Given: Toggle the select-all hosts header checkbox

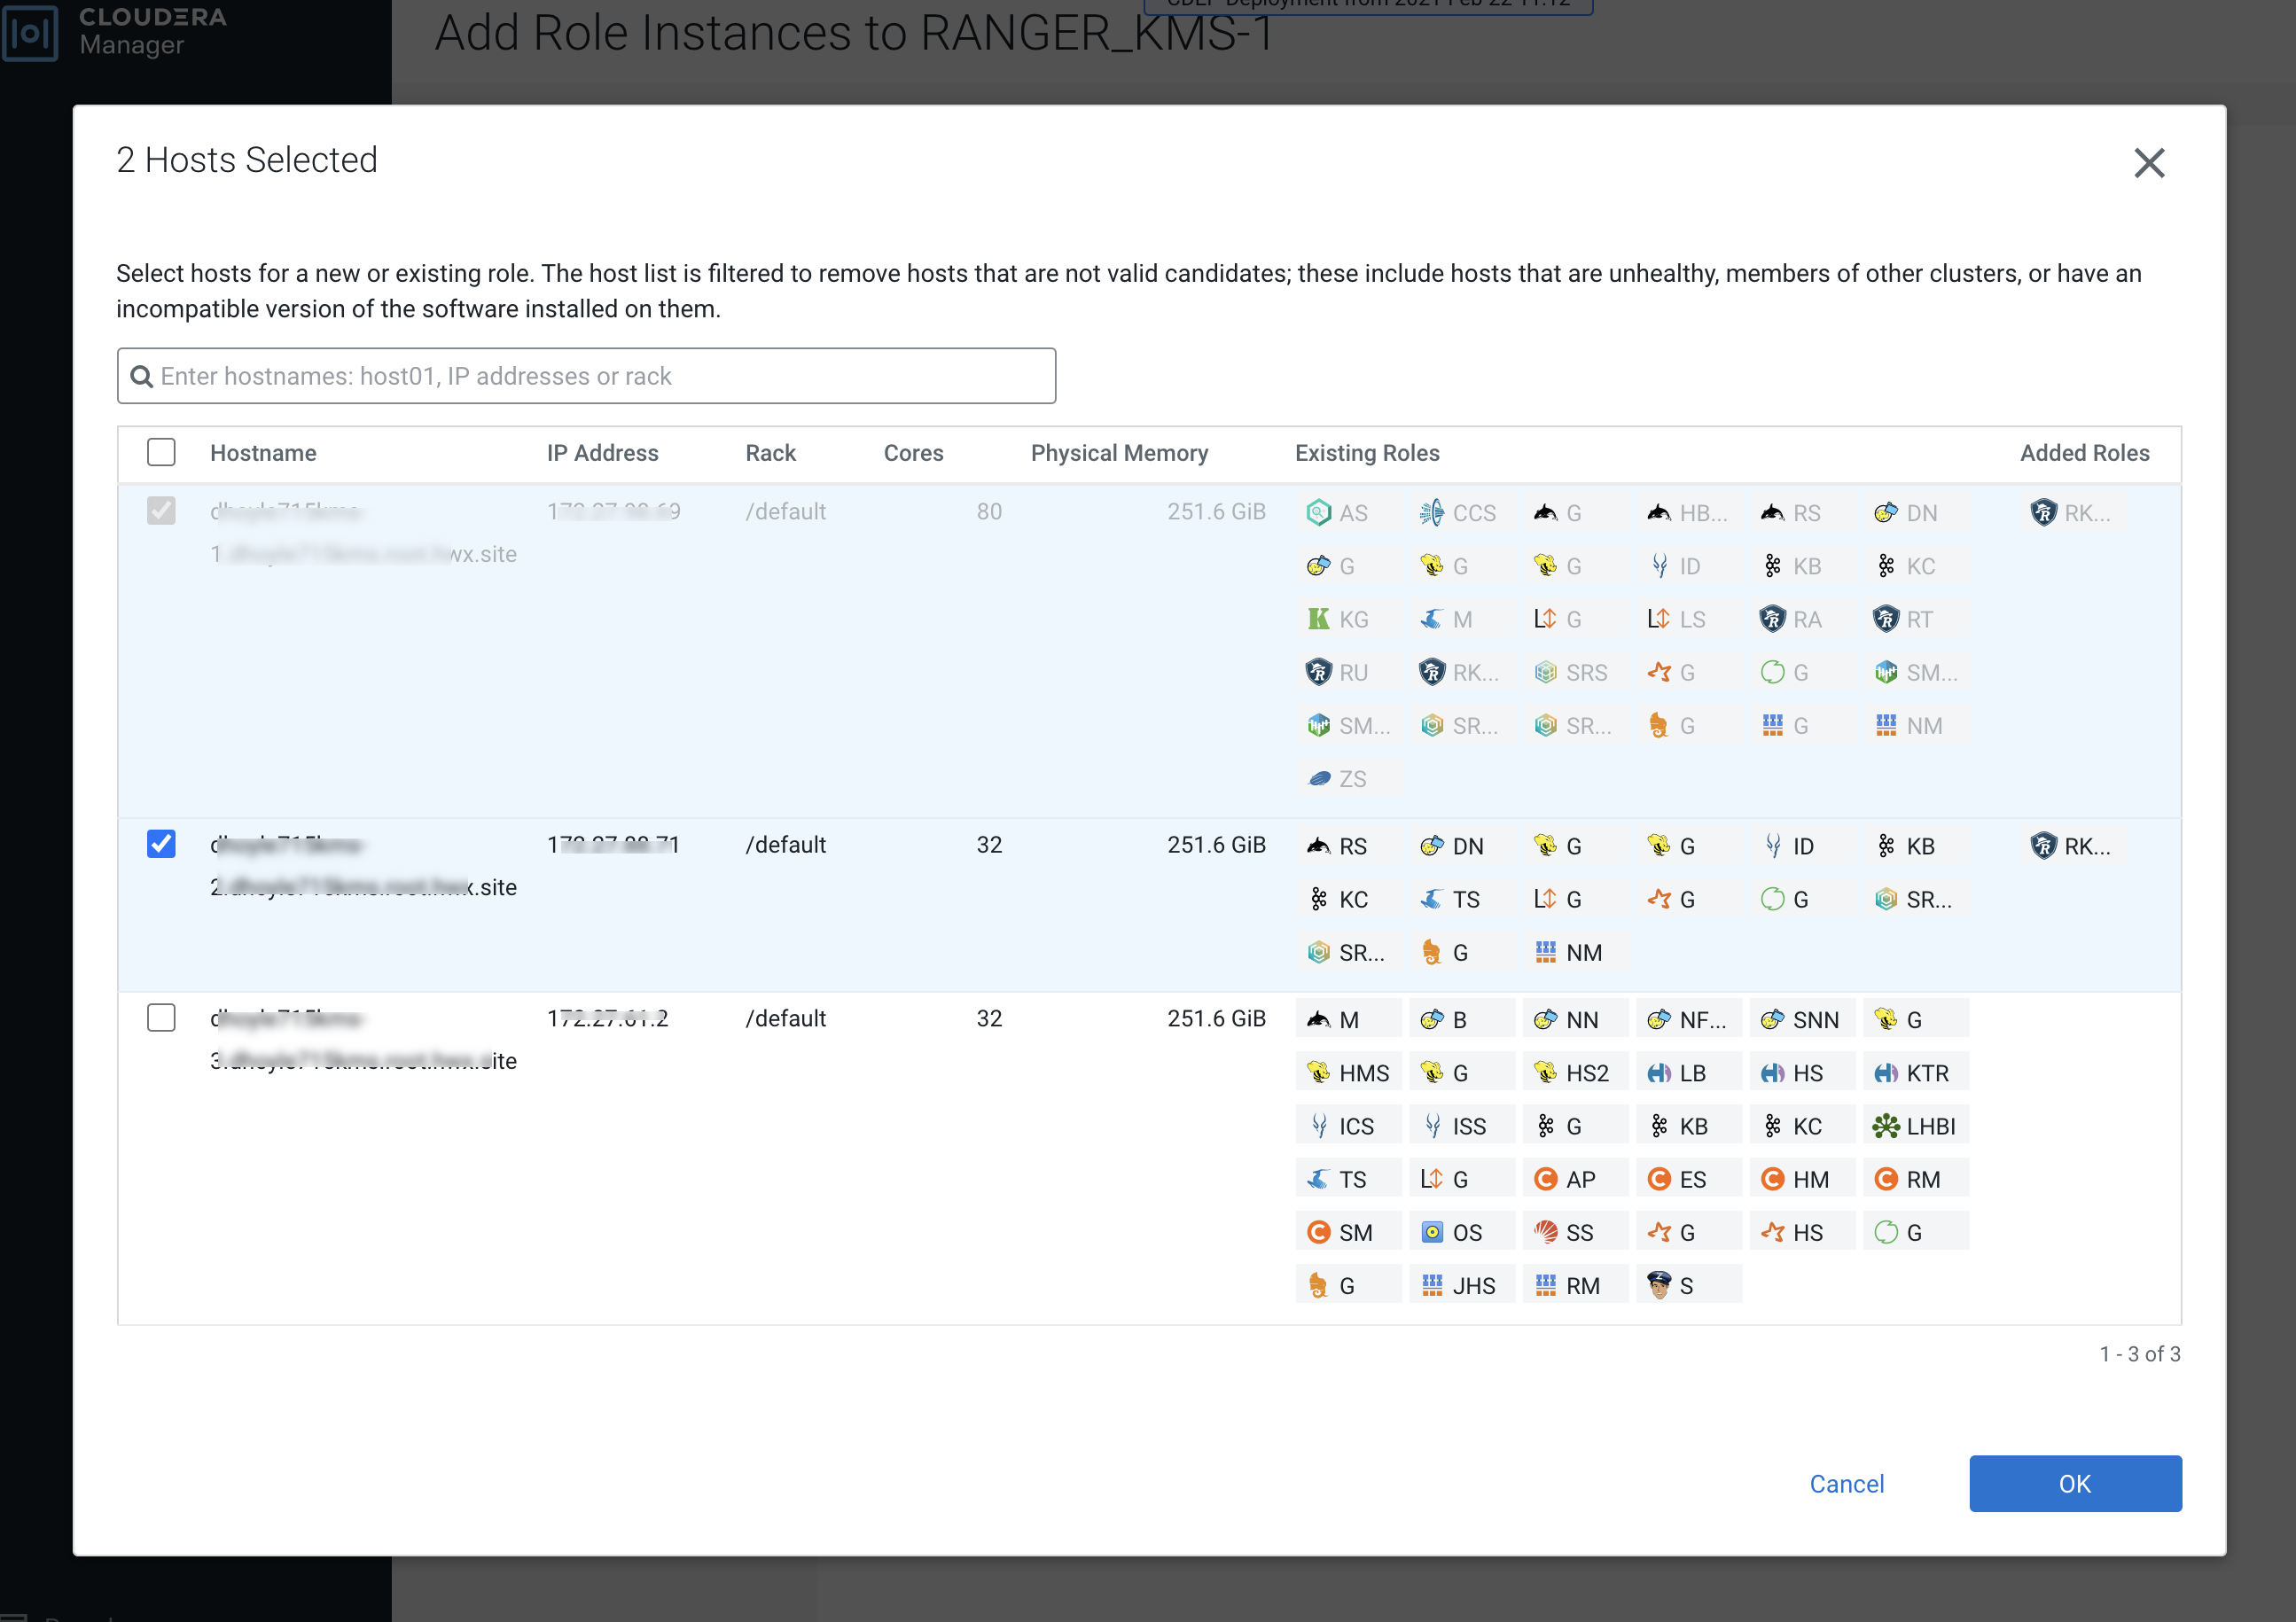Looking at the screenshot, I should [161, 452].
